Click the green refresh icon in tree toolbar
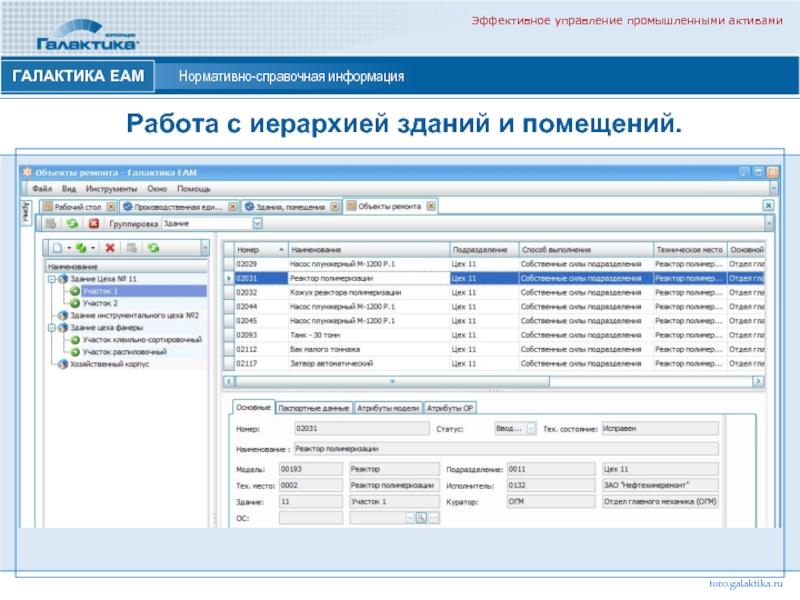Image resolution: width=800 pixels, height=600 pixels. [153, 247]
